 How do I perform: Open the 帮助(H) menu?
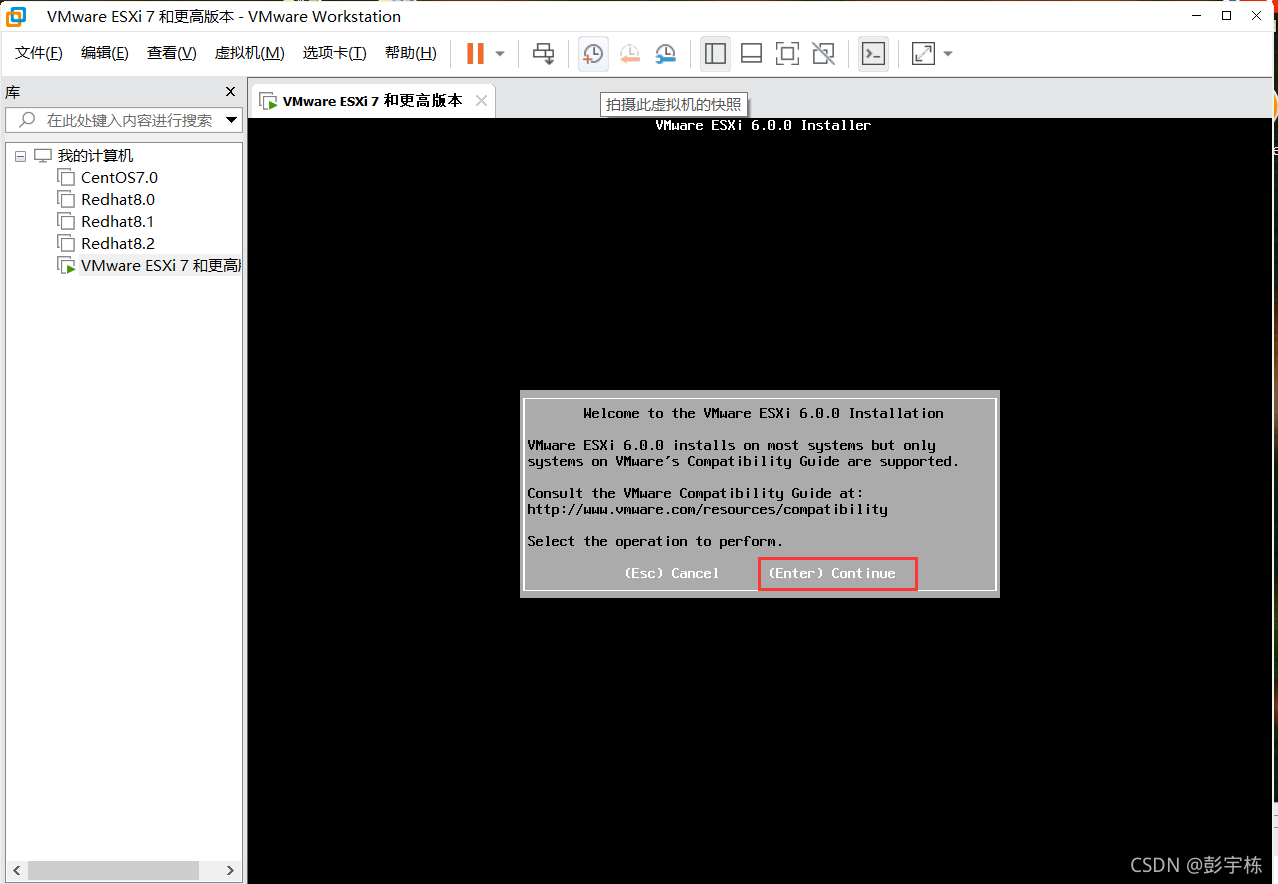tap(410, 53)
